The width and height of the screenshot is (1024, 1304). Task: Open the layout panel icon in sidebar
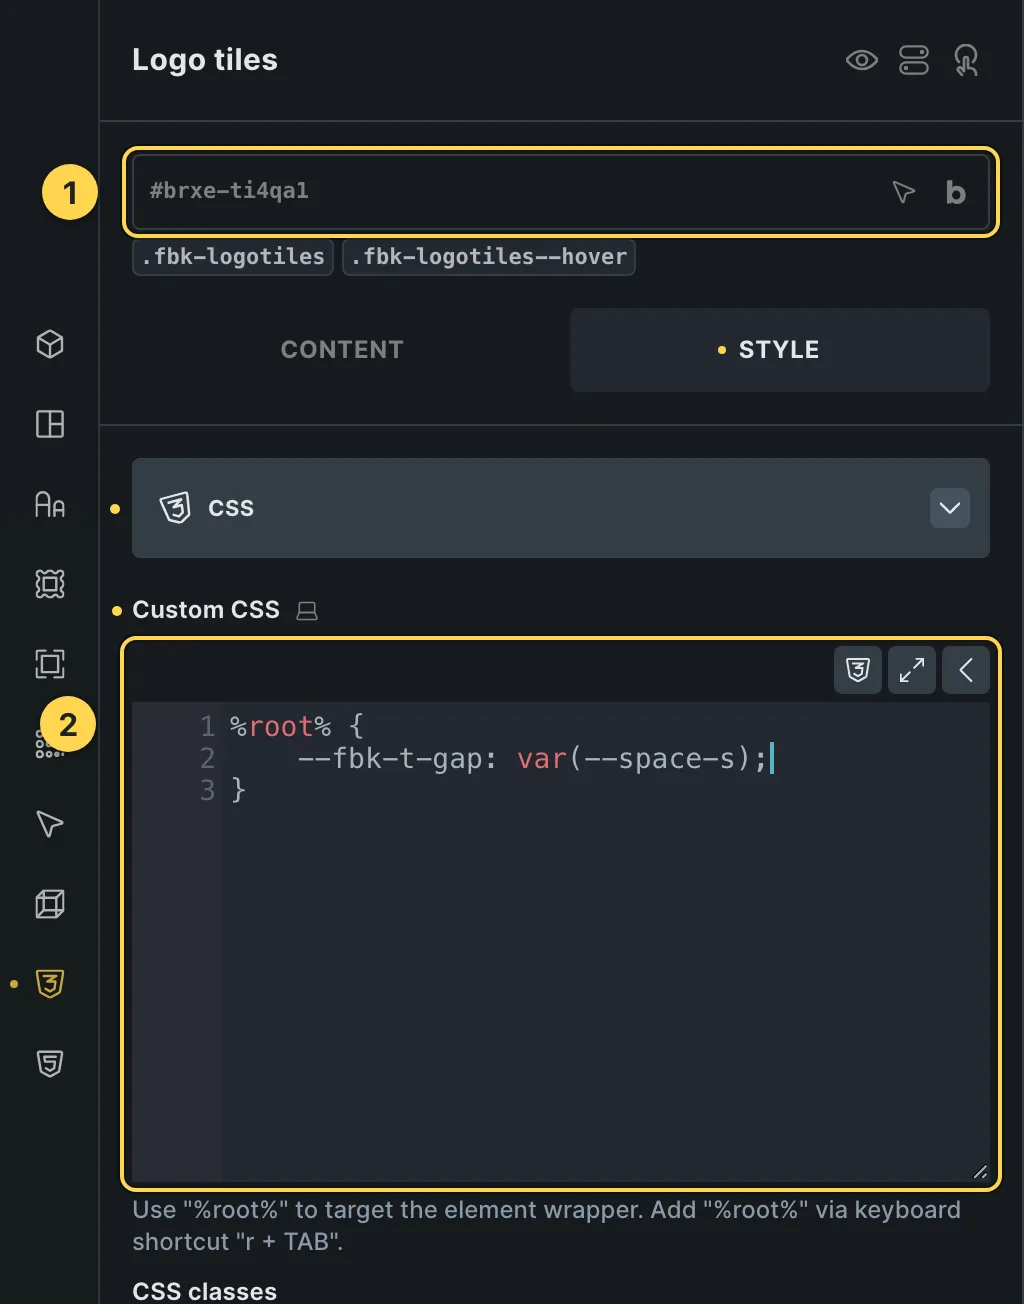tap(50, 424)
